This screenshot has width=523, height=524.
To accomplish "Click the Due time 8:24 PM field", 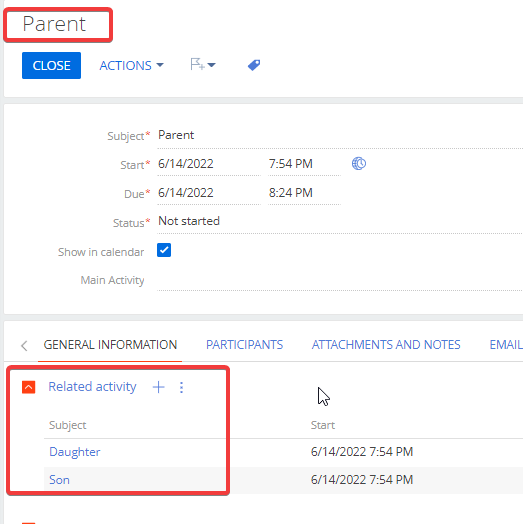I will pos(304,193).
